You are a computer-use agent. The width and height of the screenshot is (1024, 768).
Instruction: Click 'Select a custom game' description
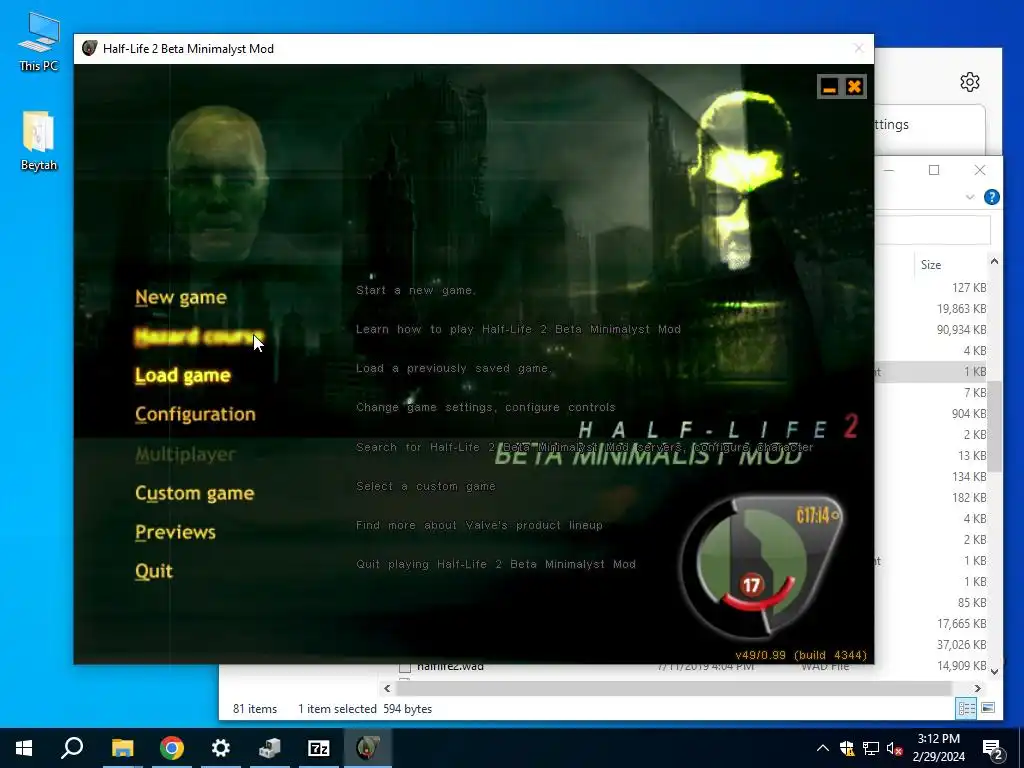[426, 486]
